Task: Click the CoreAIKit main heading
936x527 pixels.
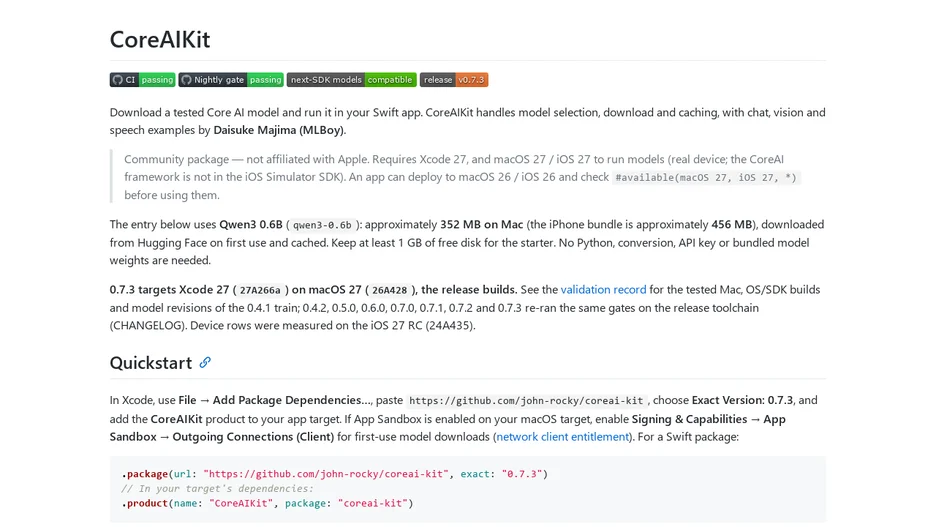Action: point(159,39)
